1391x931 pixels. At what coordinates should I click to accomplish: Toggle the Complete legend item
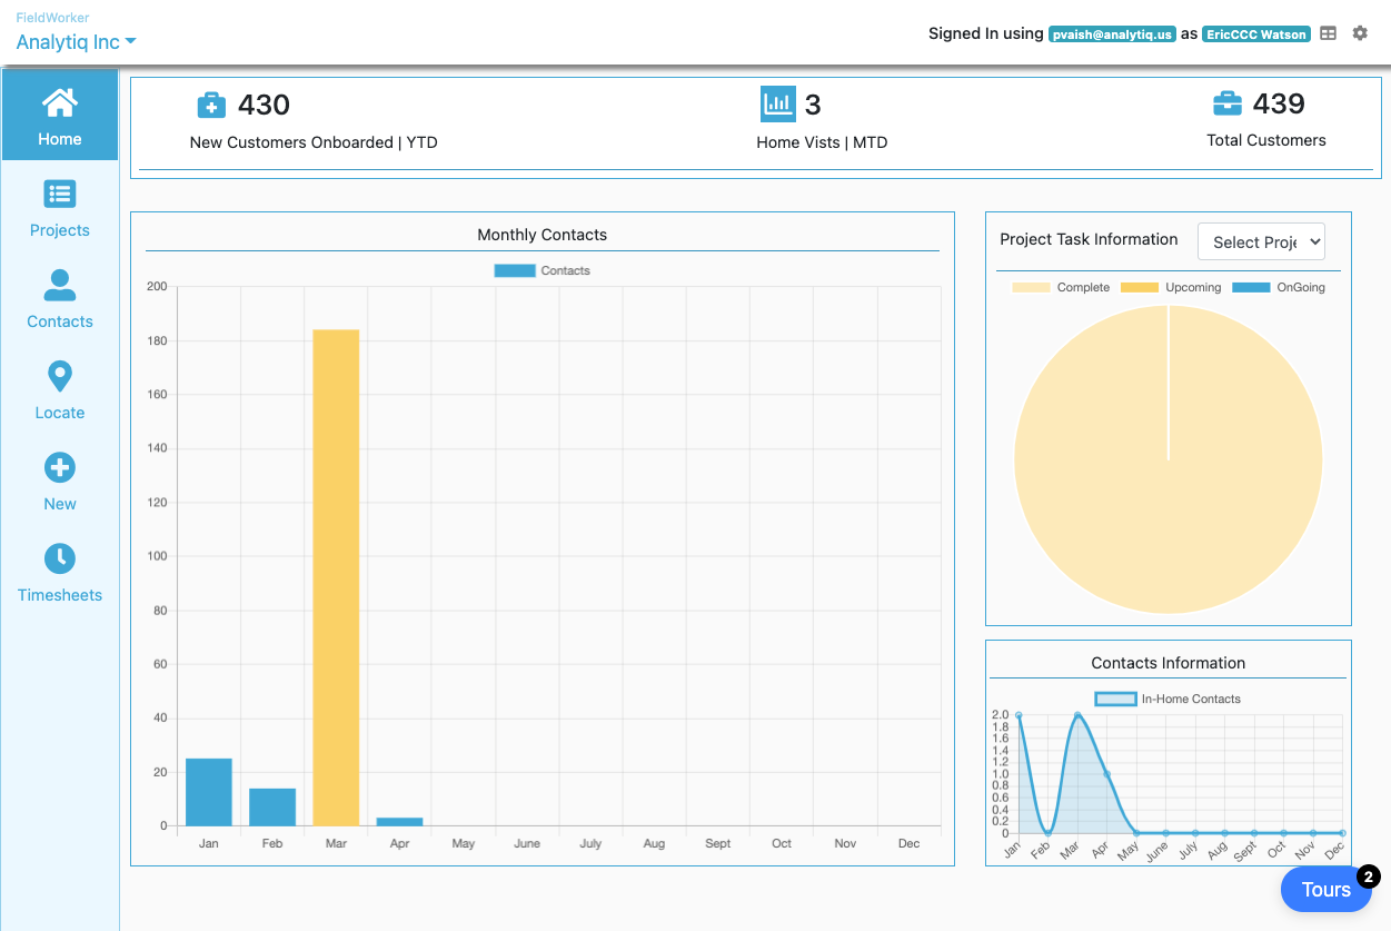point(1061,287)
